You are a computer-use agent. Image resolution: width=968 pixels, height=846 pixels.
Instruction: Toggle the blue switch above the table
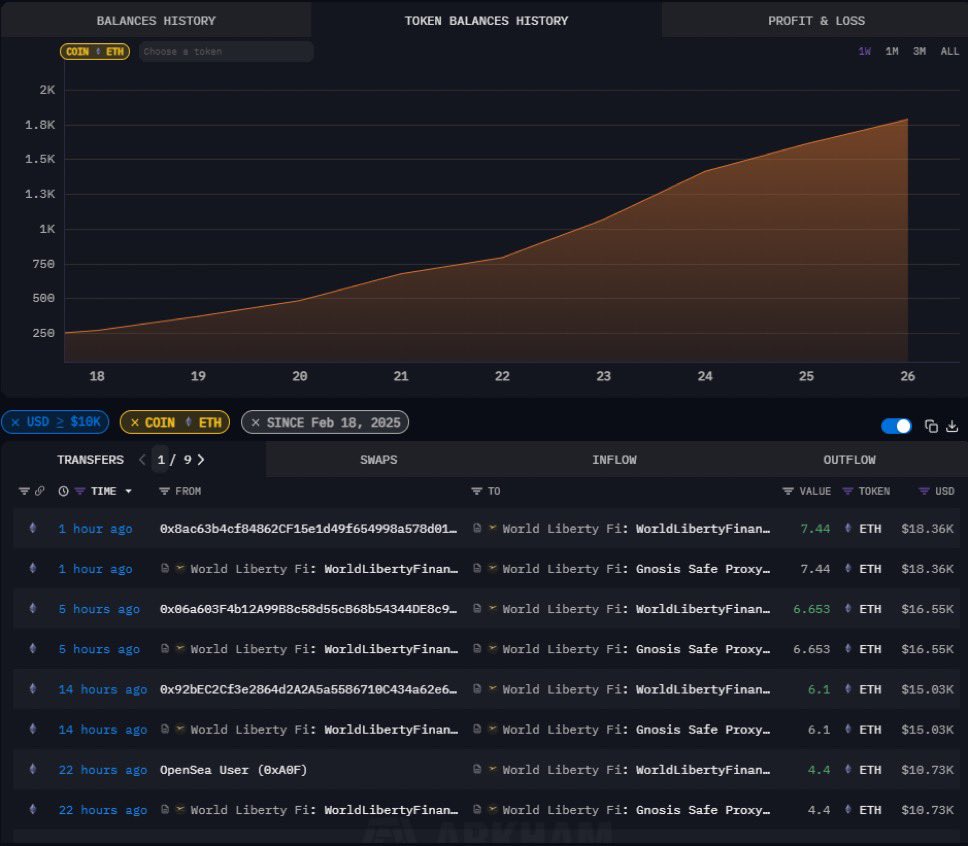pyautogui.click(x=896, y=426)
